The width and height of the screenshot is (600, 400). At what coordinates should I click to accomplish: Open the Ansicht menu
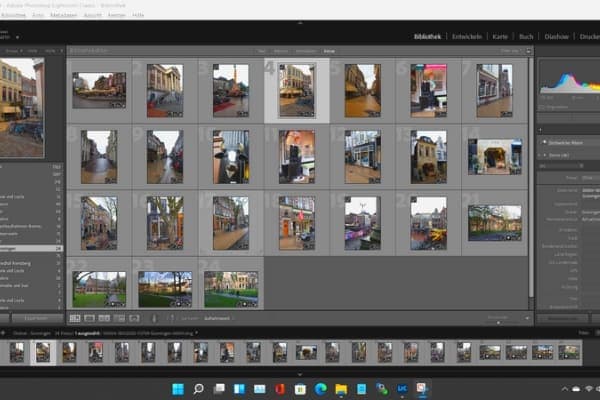(93, 15)
